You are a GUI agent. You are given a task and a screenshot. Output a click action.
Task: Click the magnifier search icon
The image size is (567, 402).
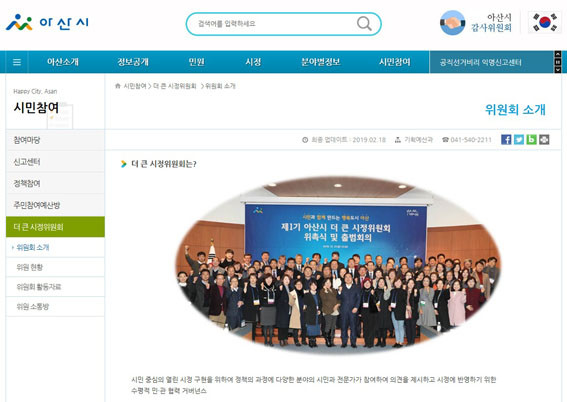(364, 24)
